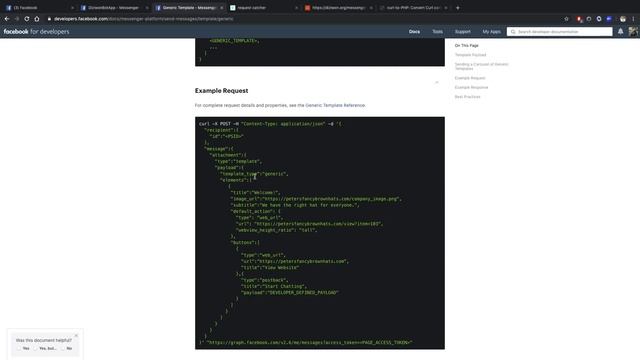Jump to Best Practices in page outline
640x360 pixels.
(x=467, y=97)
